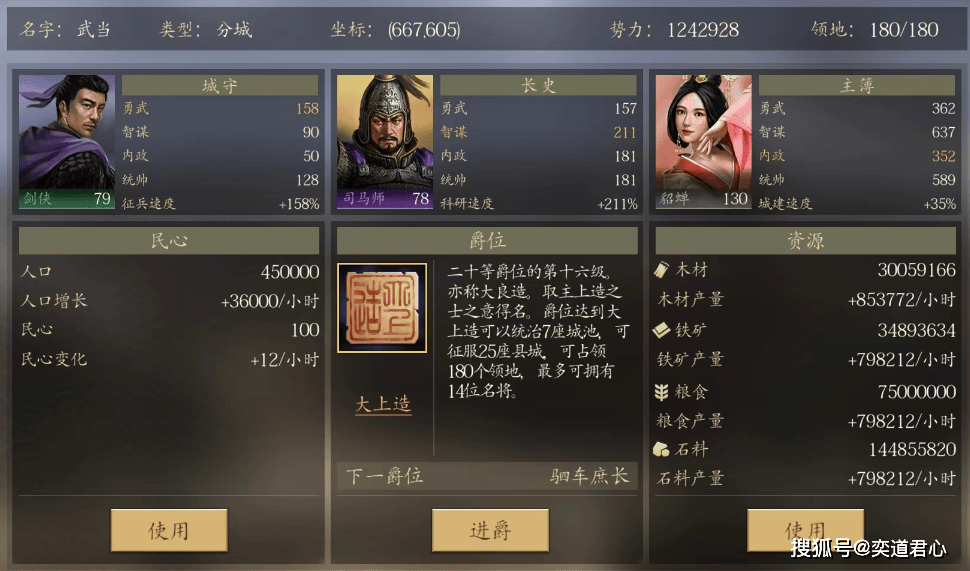Screen dimensions: 970x571
Task: Click the 爵位 panel header
Action: pyautogui.click(x=487, y=241)
